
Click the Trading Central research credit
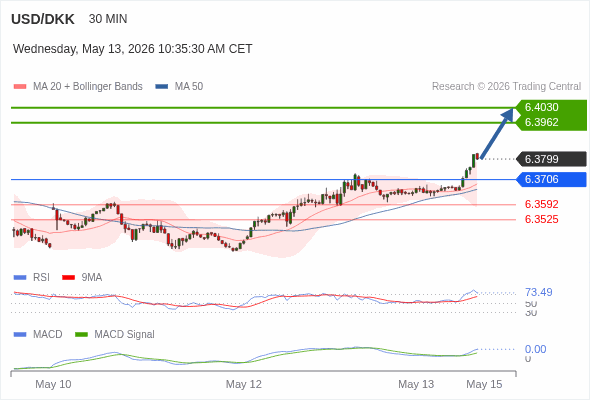point(506,87)
